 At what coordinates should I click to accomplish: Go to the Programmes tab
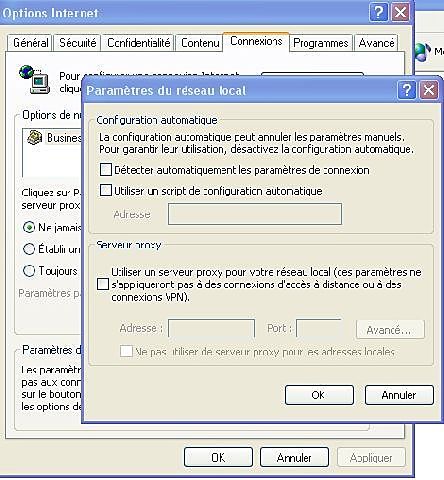click(321, 43)
